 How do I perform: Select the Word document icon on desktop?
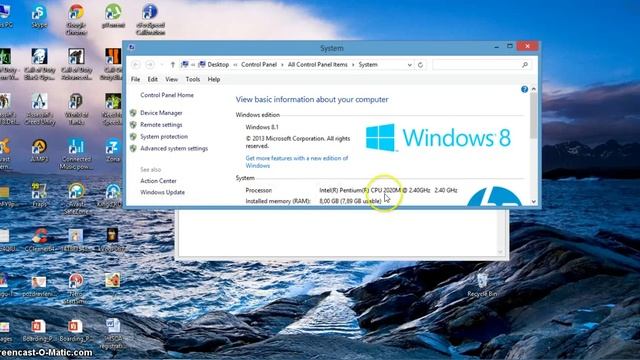point(113,333)
